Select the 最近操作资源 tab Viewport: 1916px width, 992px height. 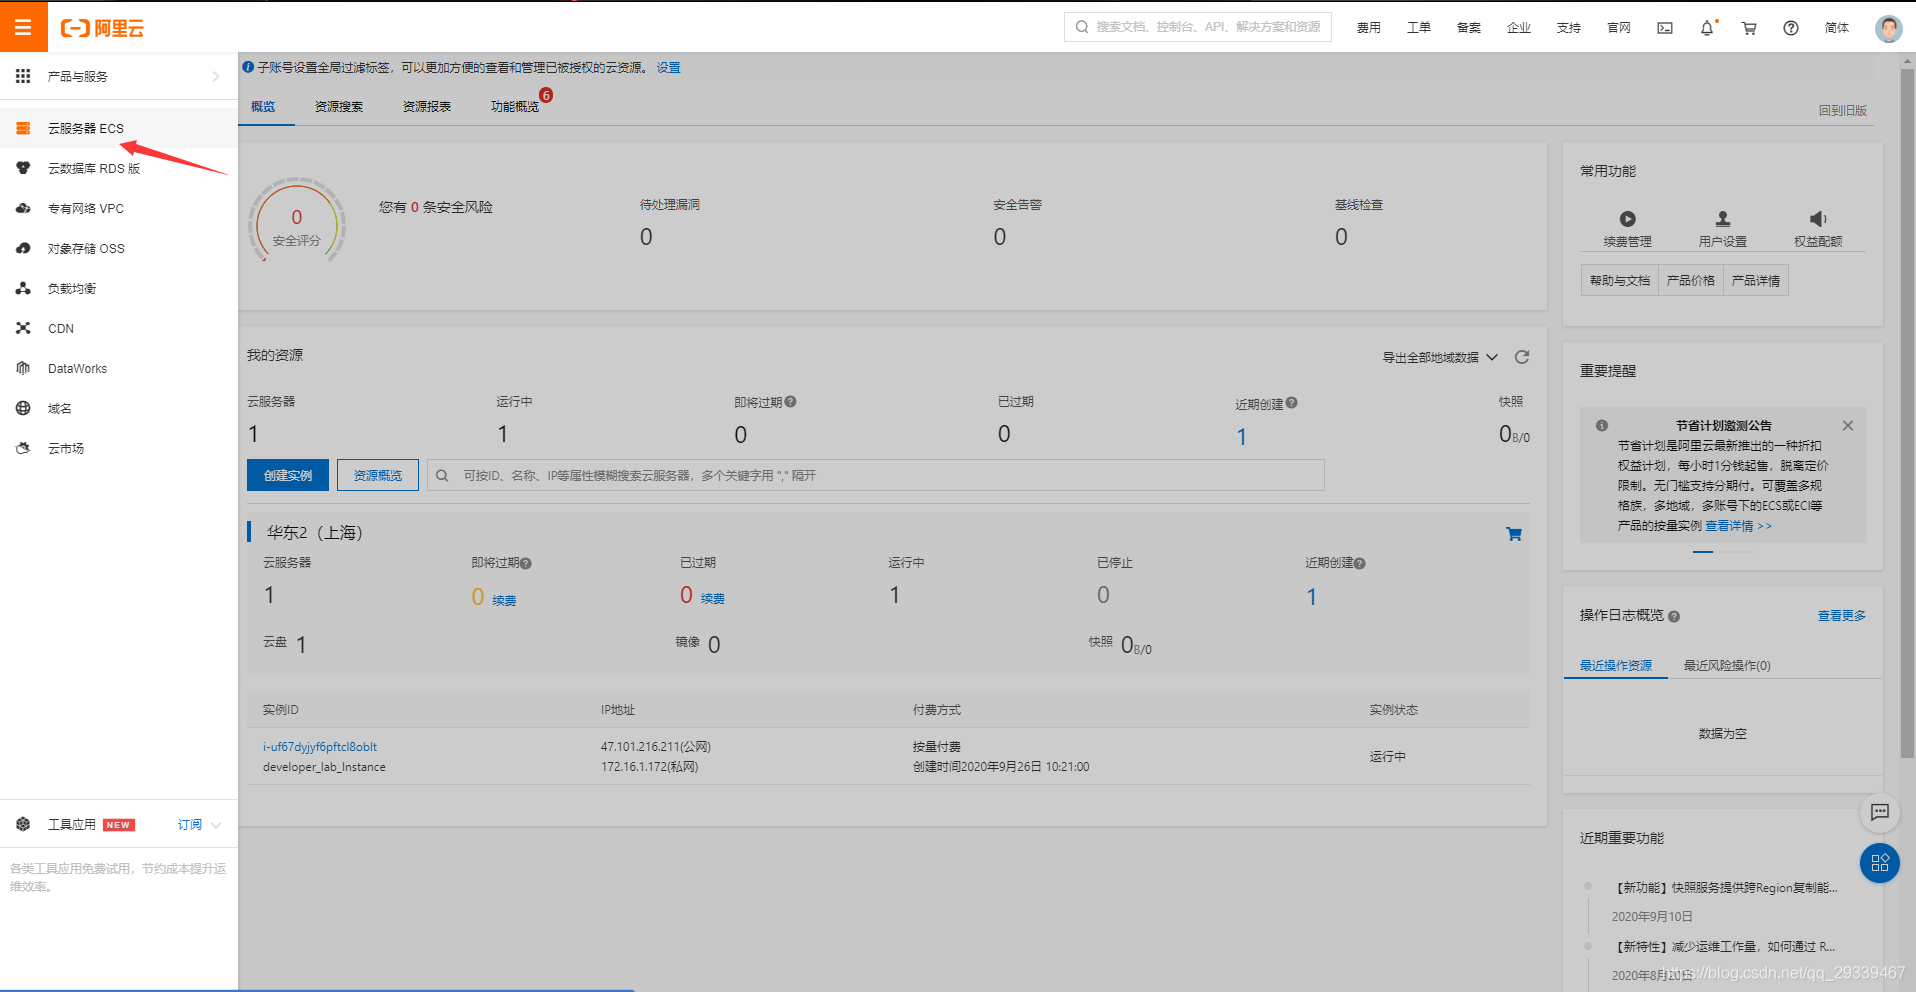[x=1616, y=665]
